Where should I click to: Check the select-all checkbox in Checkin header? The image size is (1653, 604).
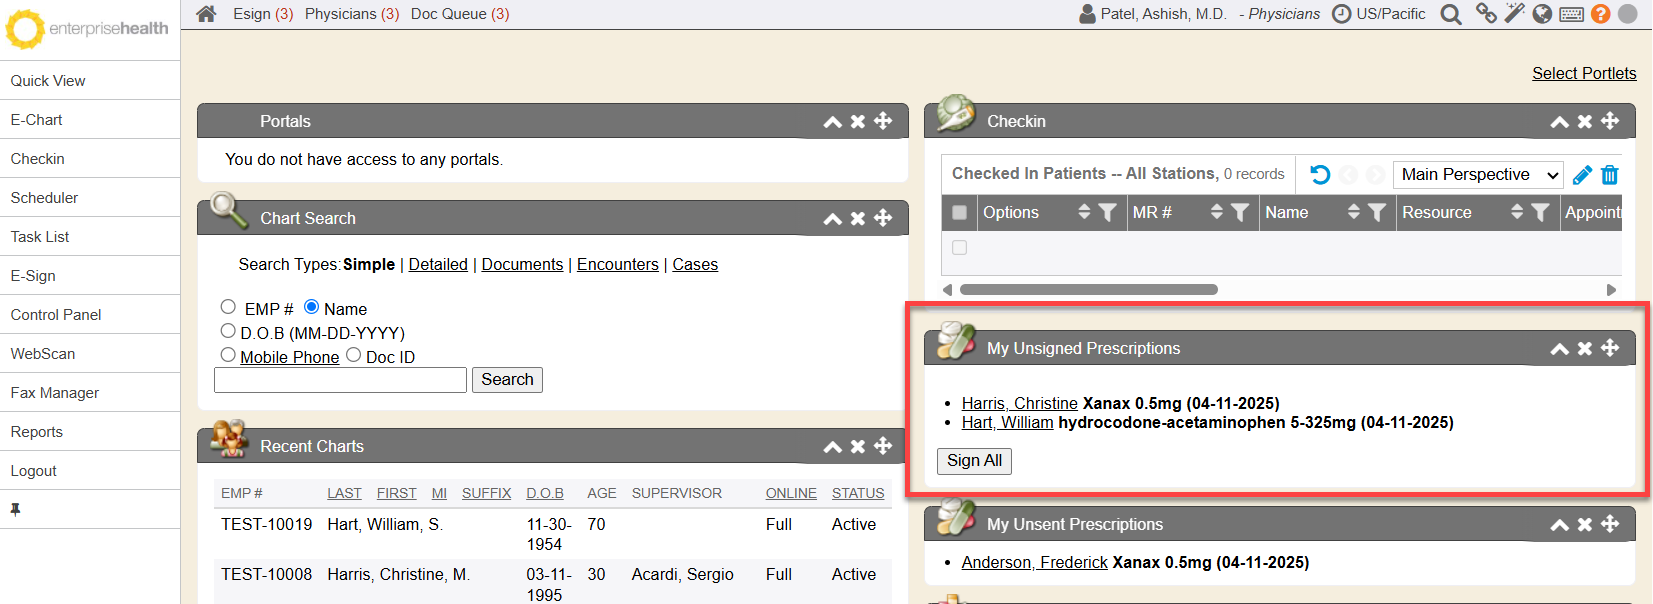point(960,212)
